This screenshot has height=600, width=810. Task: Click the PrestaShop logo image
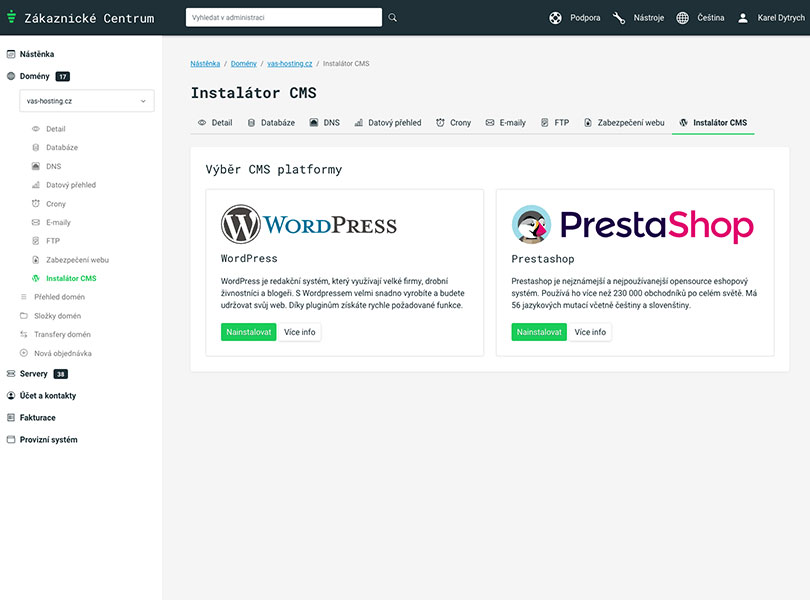pos(632,225)
